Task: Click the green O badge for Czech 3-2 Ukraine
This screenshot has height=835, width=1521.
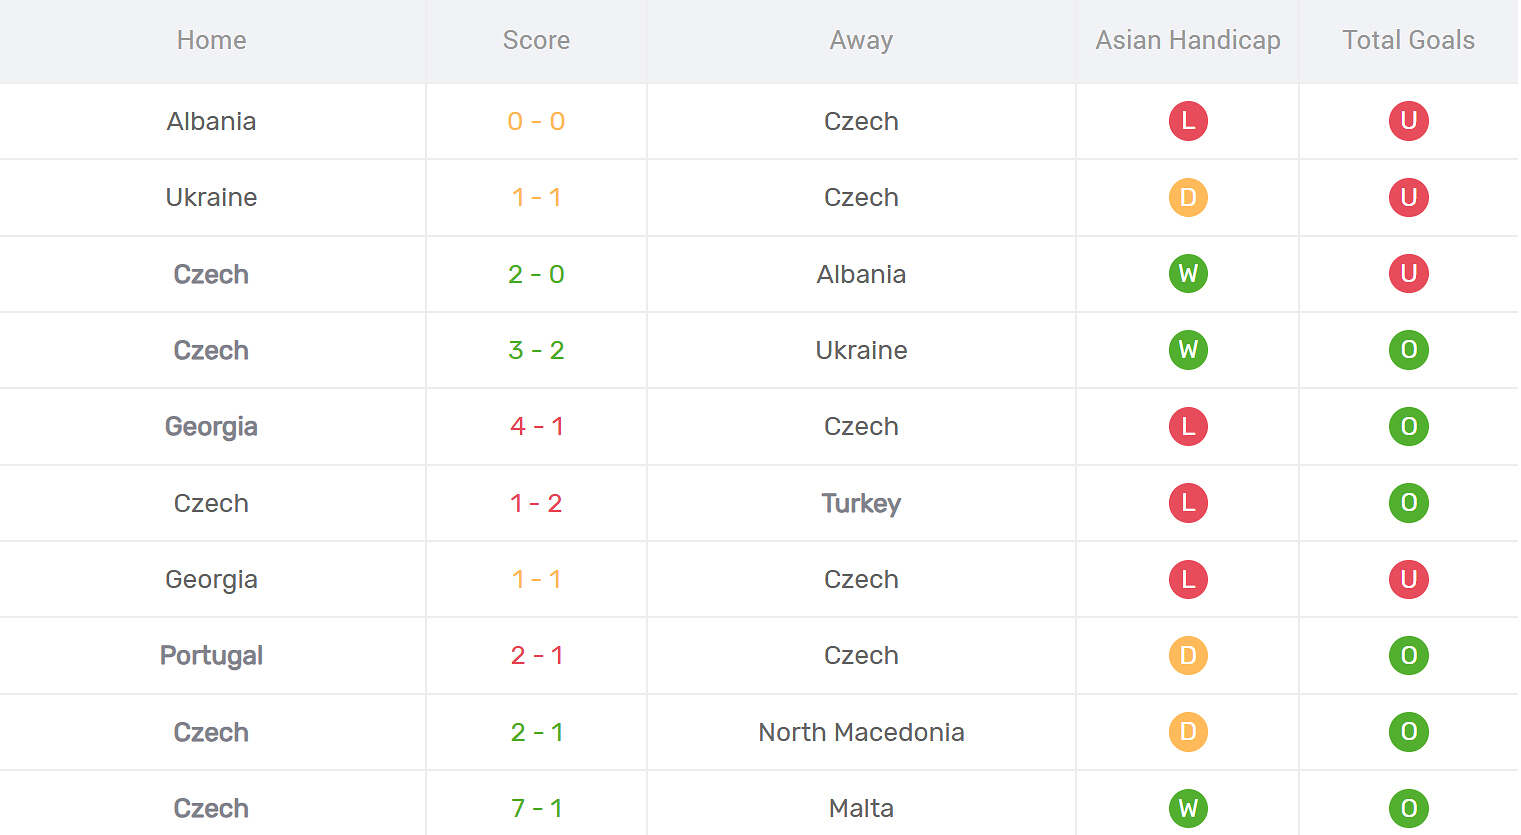Action: [x=1408, y=350]
